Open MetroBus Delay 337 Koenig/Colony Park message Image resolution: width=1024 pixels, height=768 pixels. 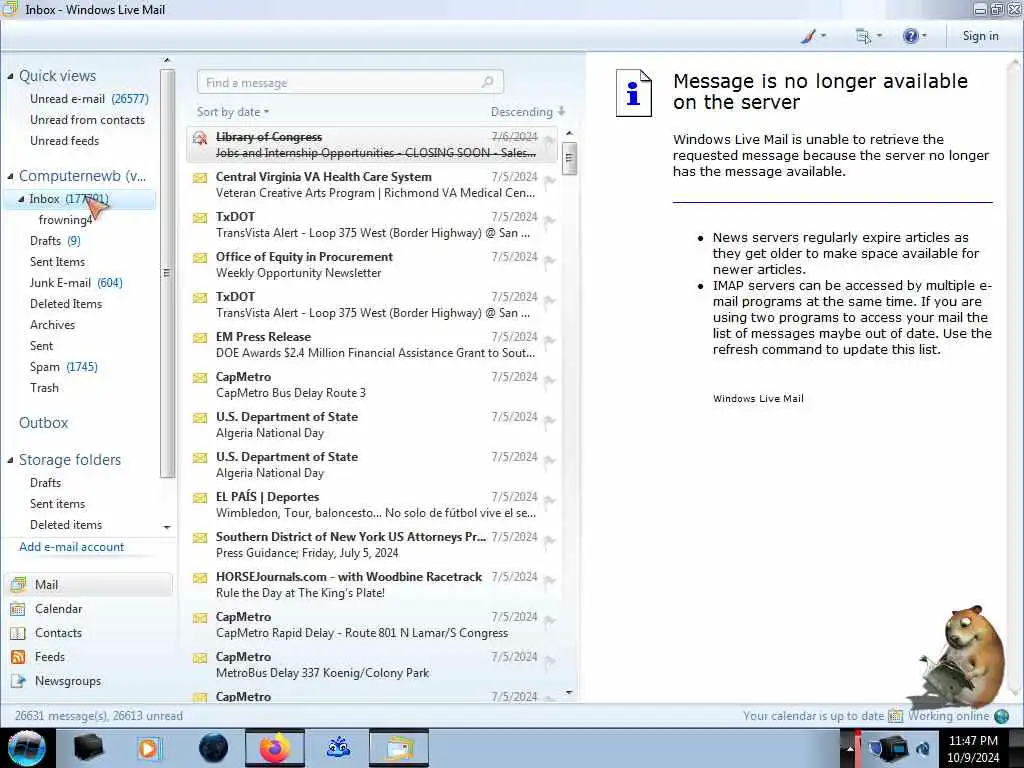pyautogui.click(x=372, y=665)
